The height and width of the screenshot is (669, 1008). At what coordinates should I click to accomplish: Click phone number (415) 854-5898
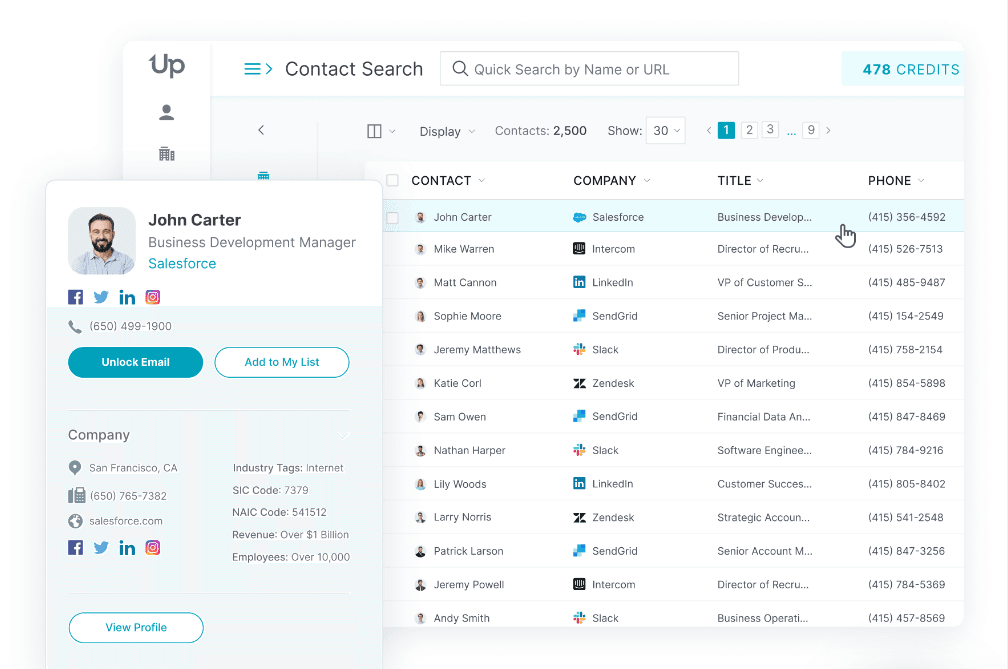[x=906, y=383]
